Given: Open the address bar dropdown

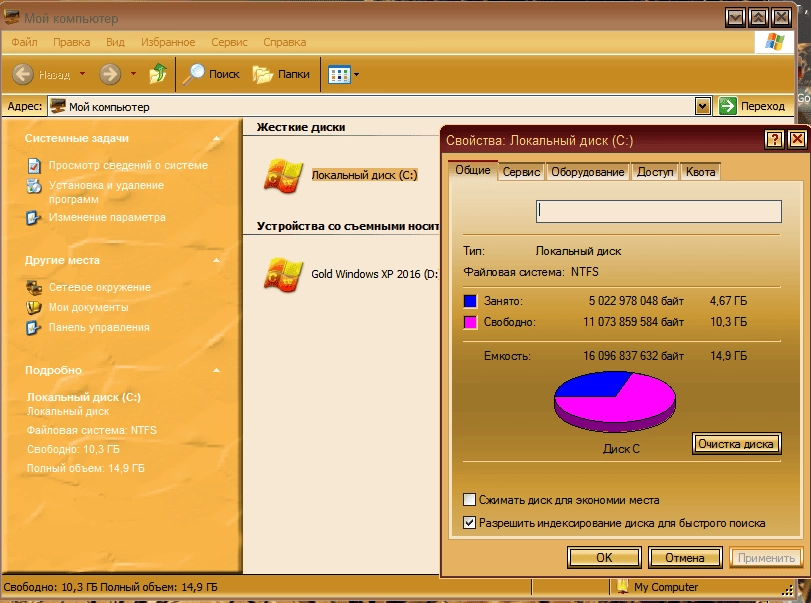Looking at the screenshot, I should coord(702,107).
